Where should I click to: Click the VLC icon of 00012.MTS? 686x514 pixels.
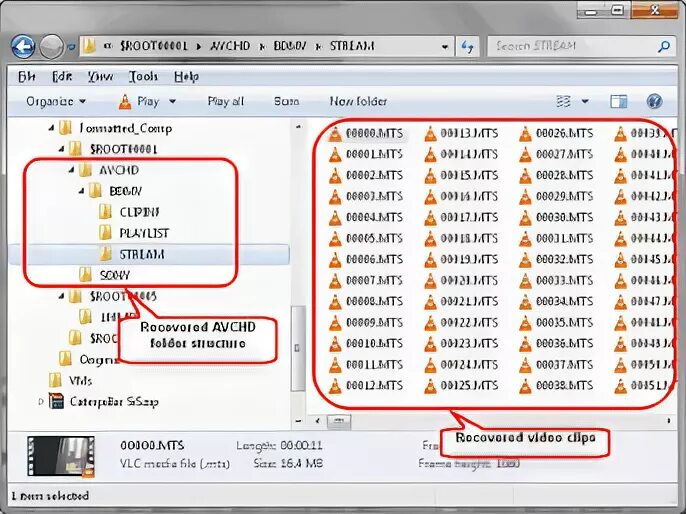pyautogui.click(x=335, y=385)
